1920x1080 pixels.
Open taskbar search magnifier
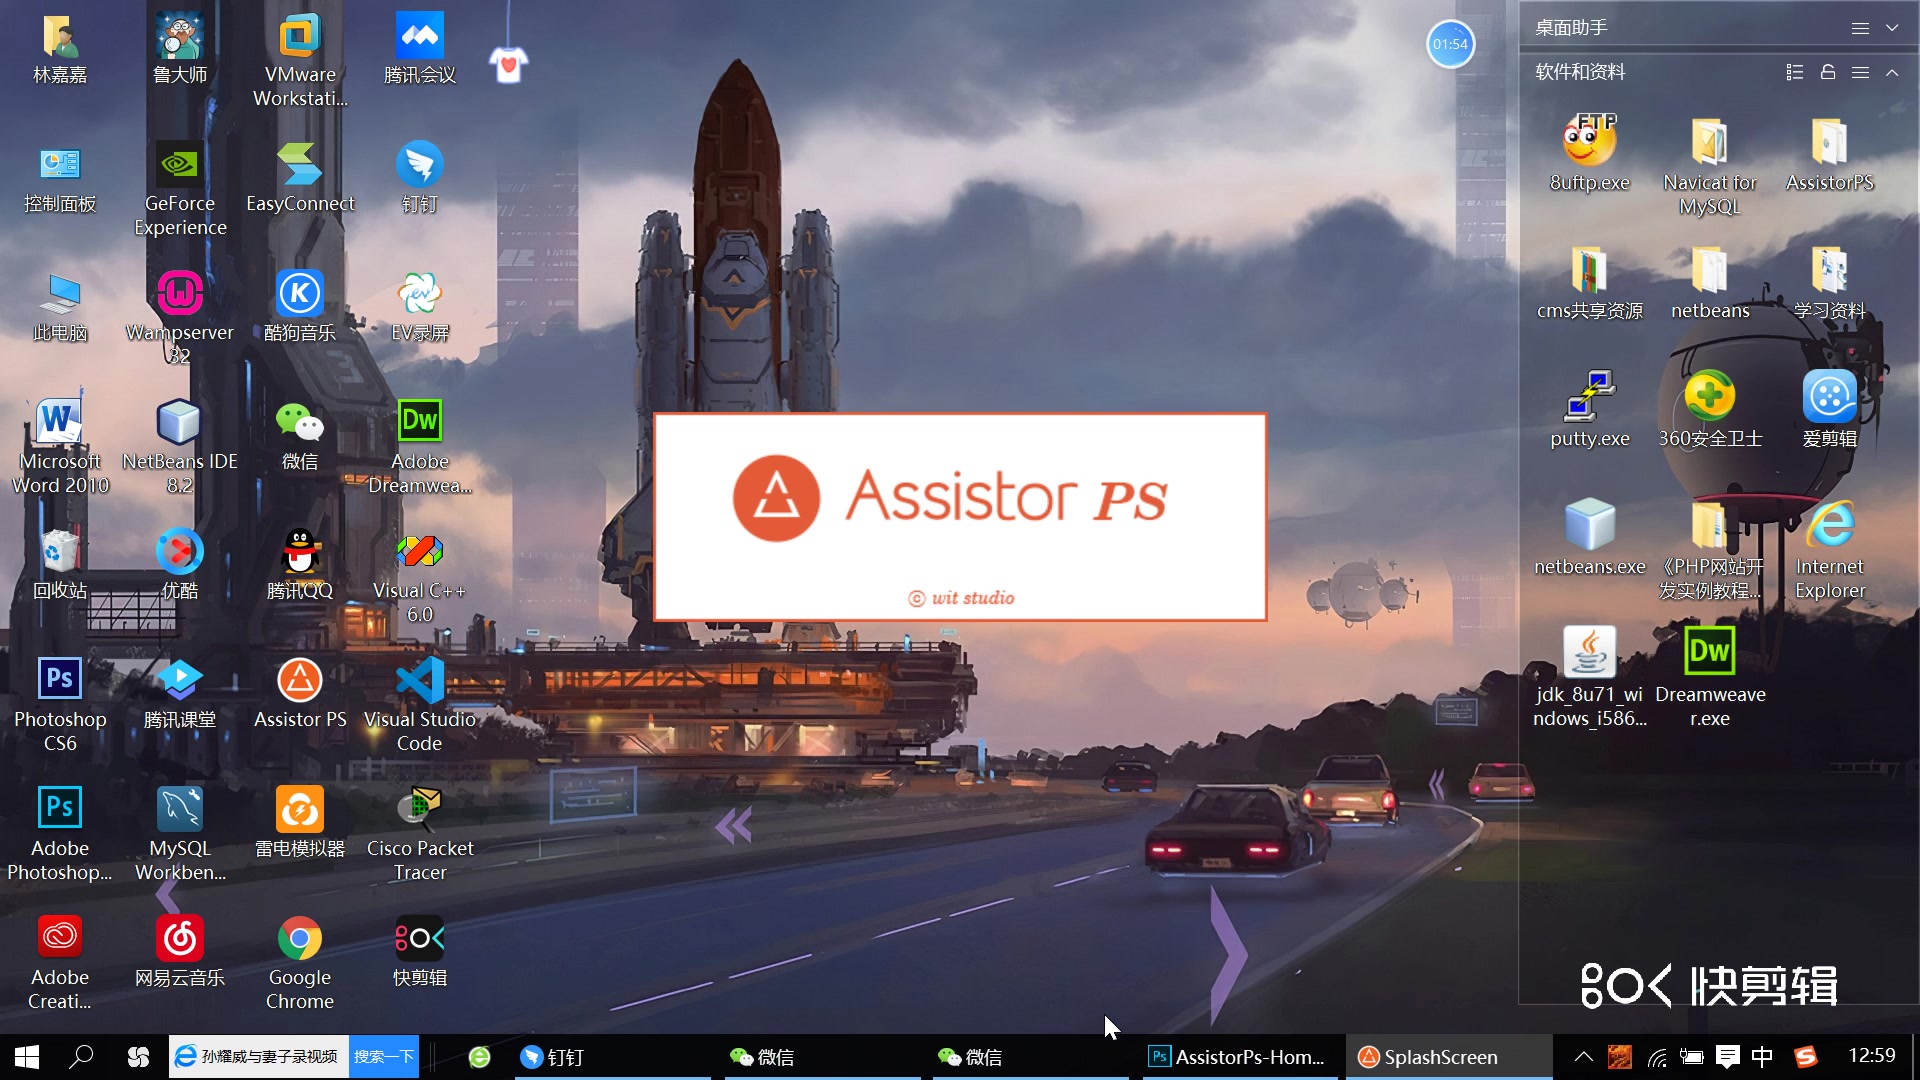pyautogui.click(x=81, y=1056)
